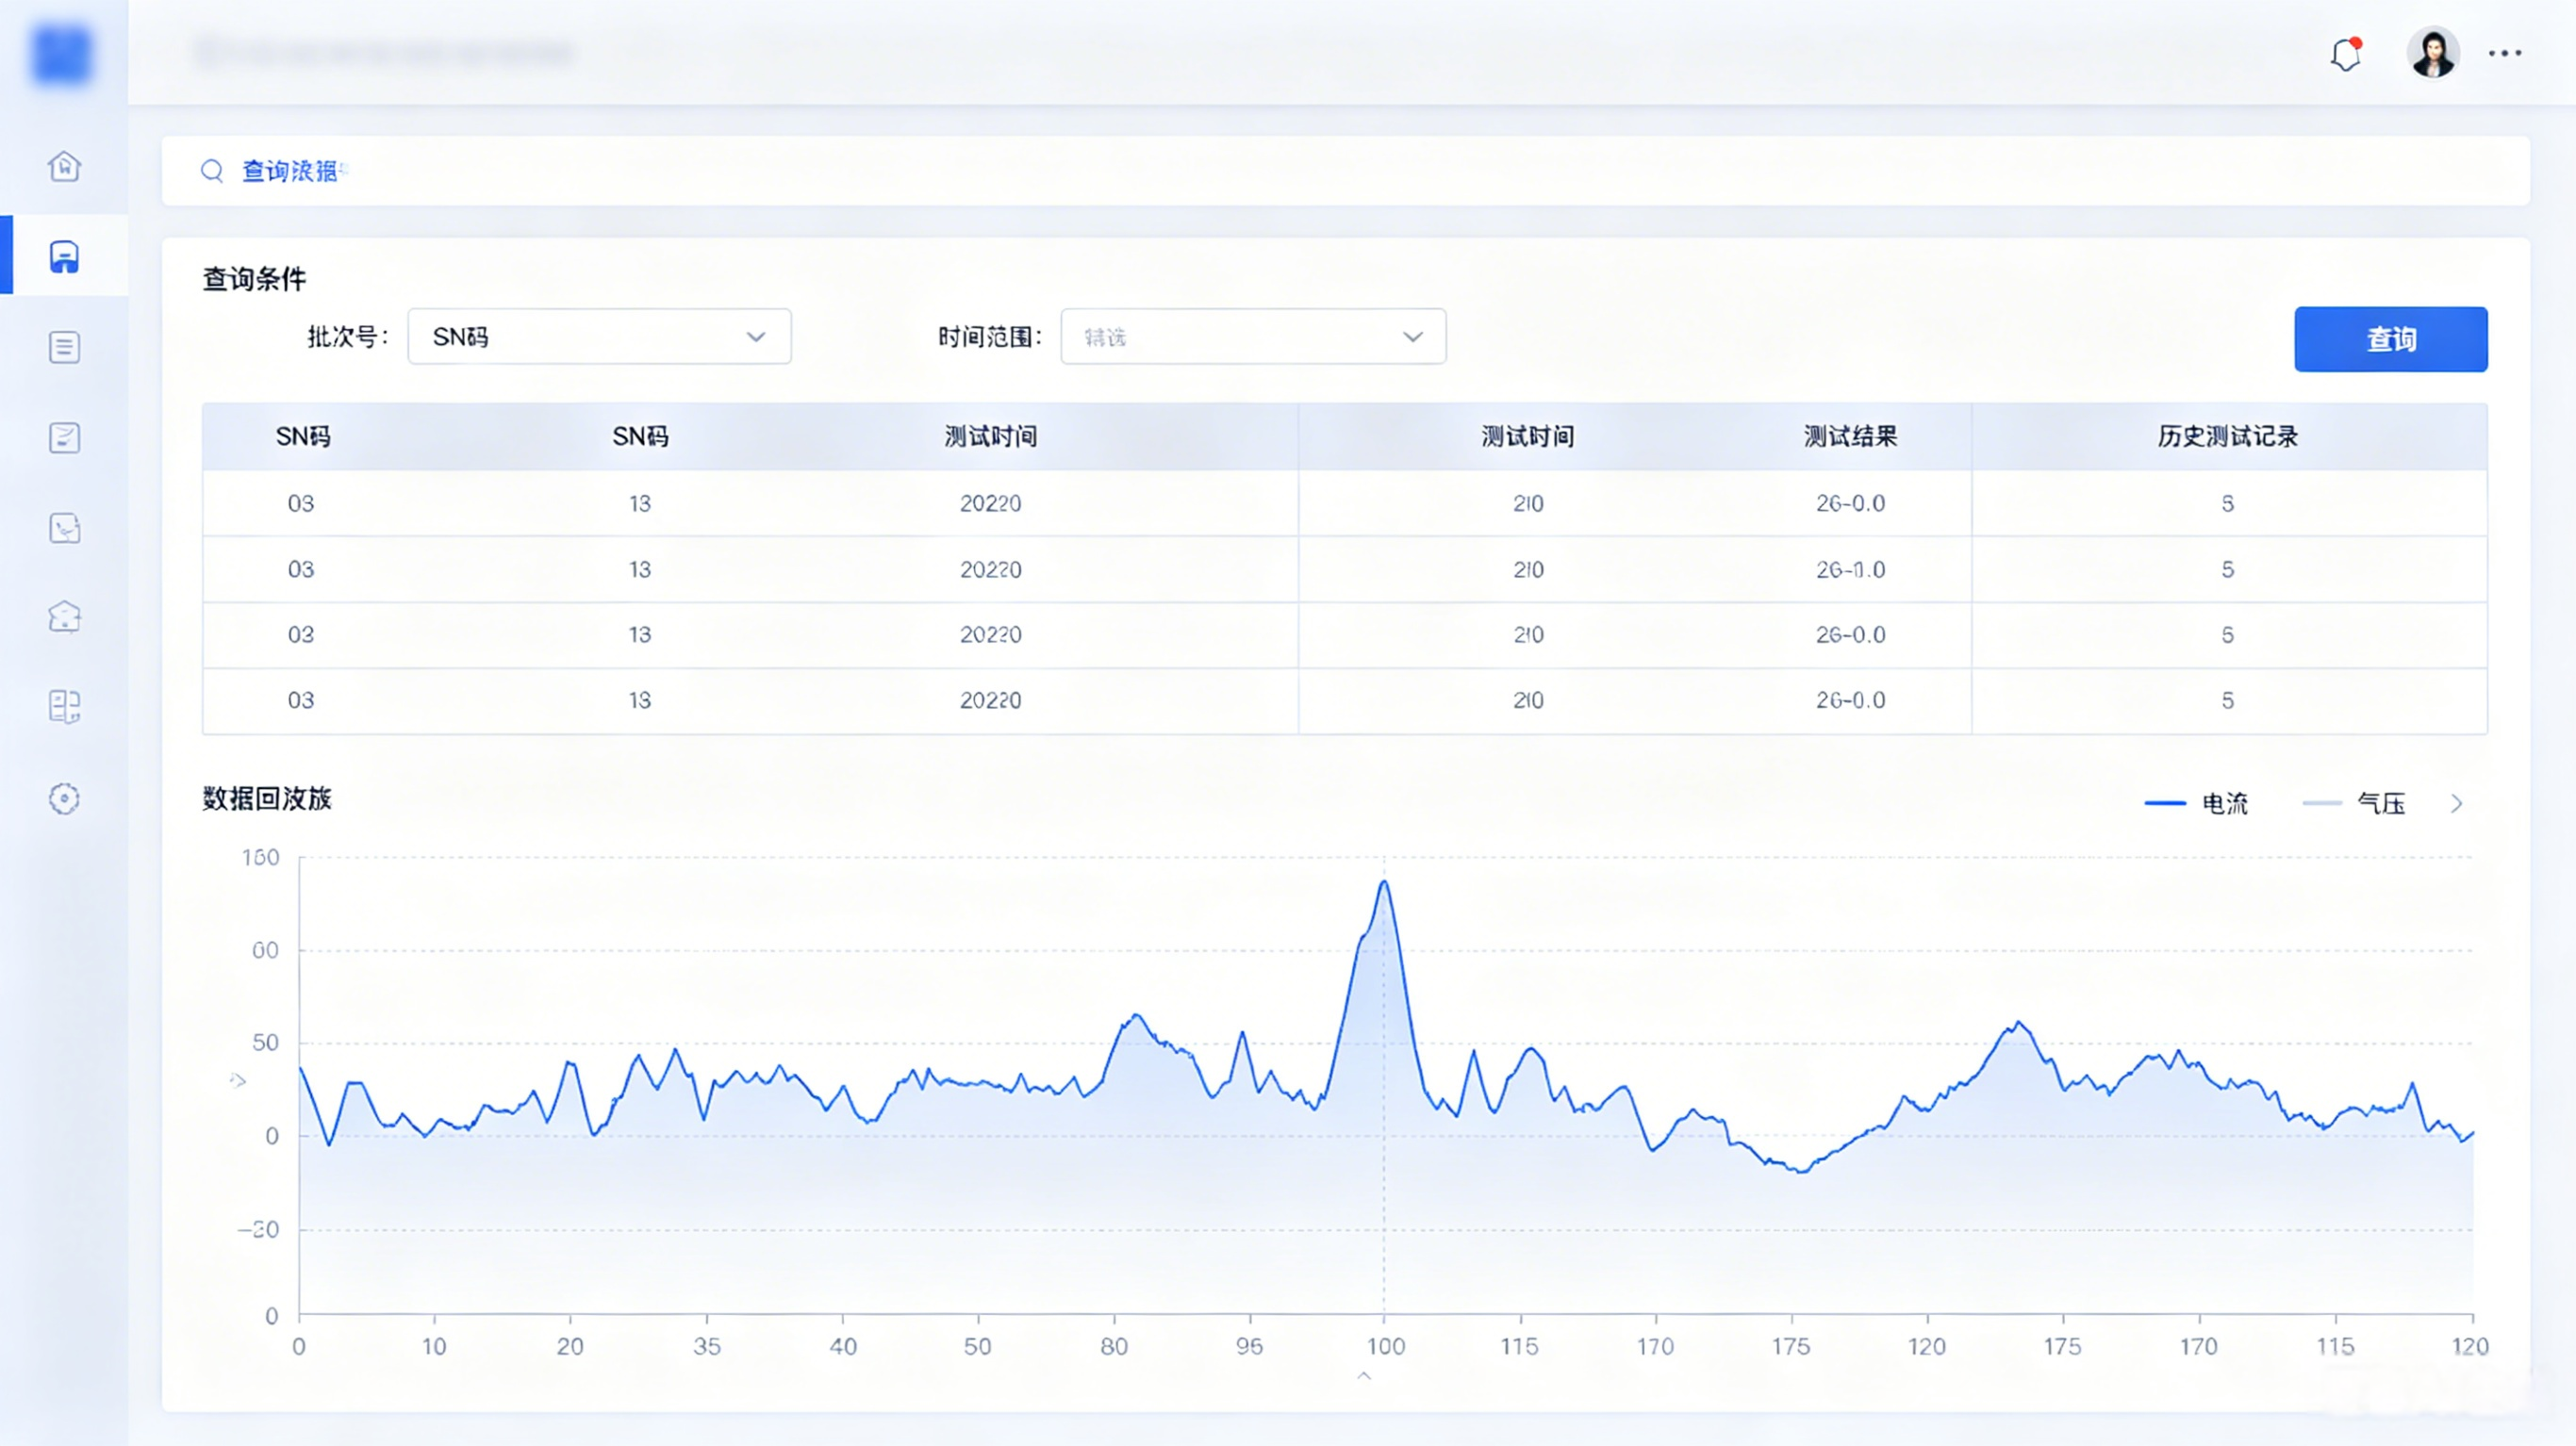2576x1446 pixels.
Task: Click the search field at the top
Action: coord(1346,171)
